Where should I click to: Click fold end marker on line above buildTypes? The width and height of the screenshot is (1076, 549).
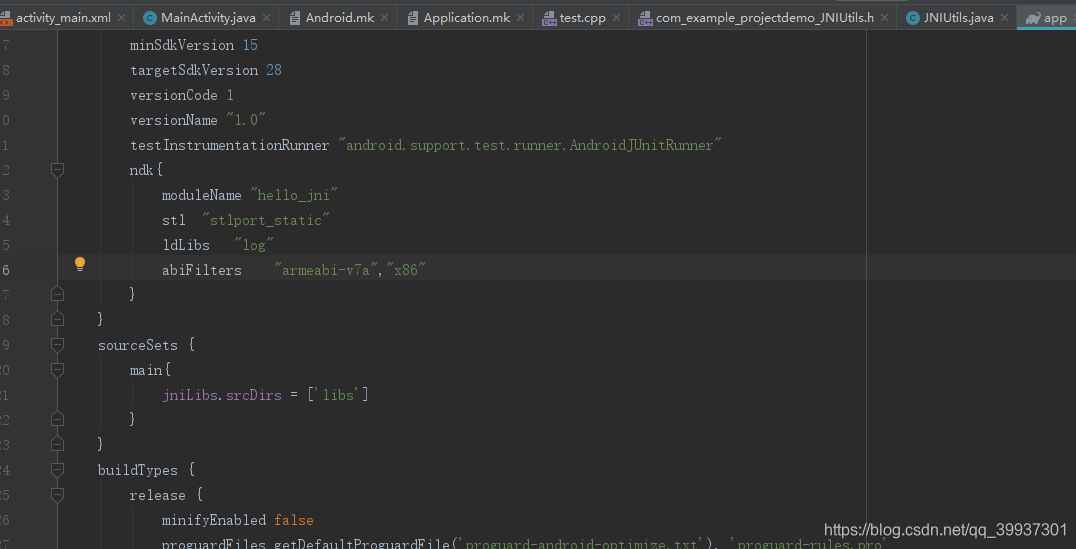(x=58, y=443)
